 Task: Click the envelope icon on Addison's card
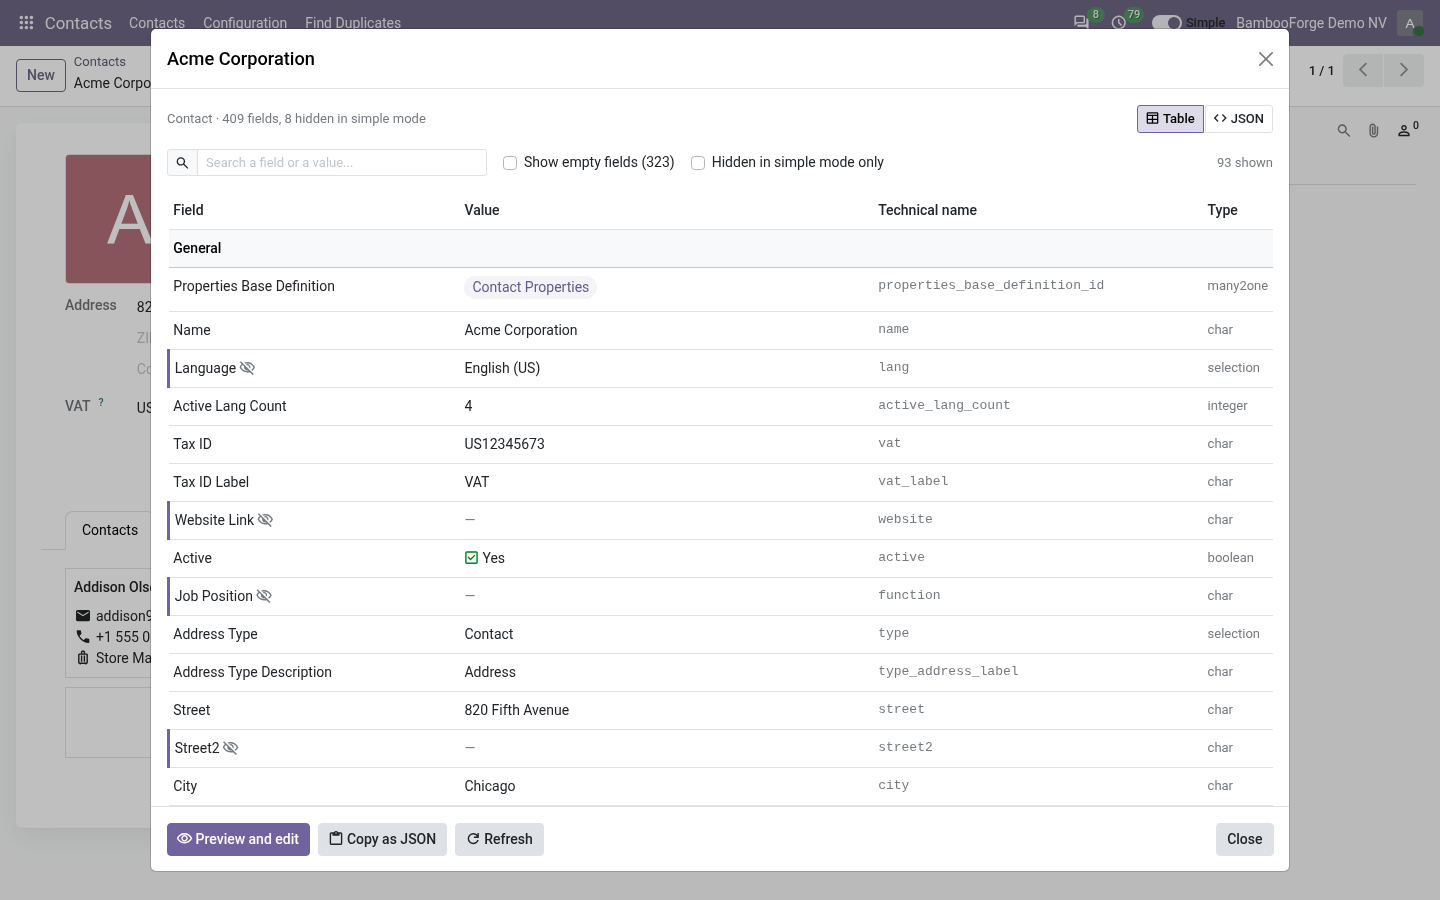(x=83, y=616)
